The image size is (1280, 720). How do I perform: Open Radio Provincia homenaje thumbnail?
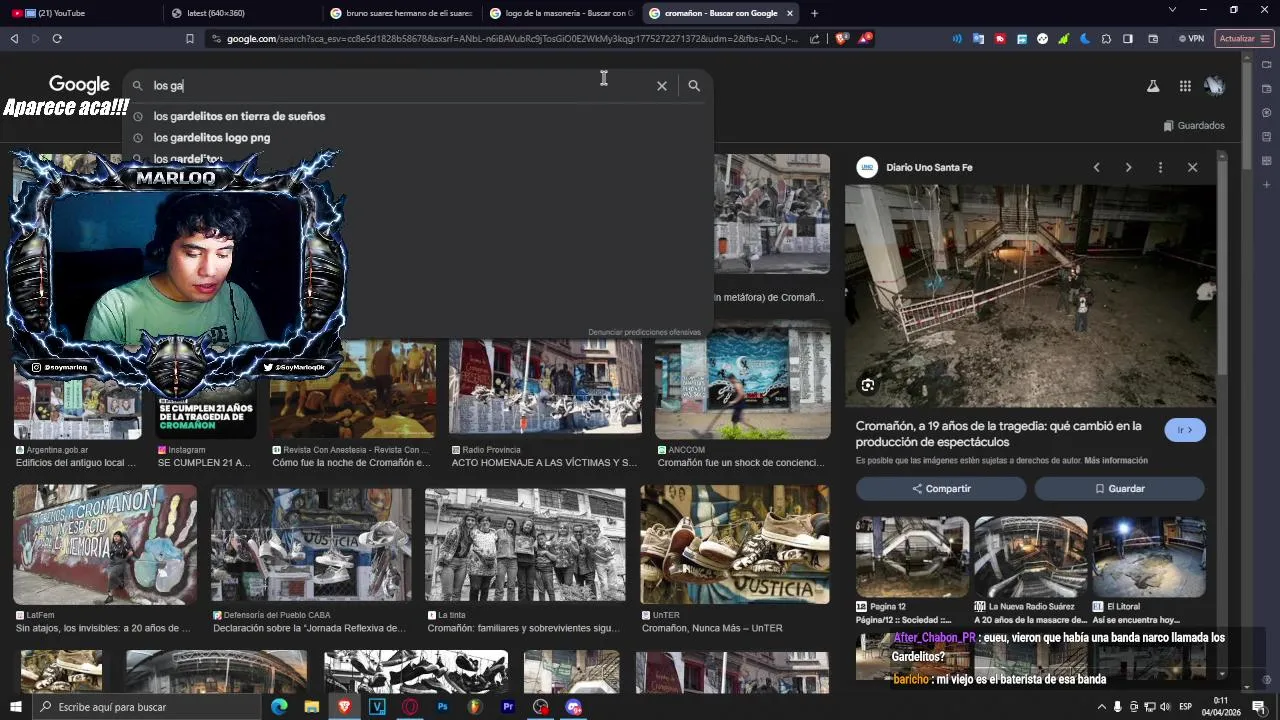tap(545, 386)
